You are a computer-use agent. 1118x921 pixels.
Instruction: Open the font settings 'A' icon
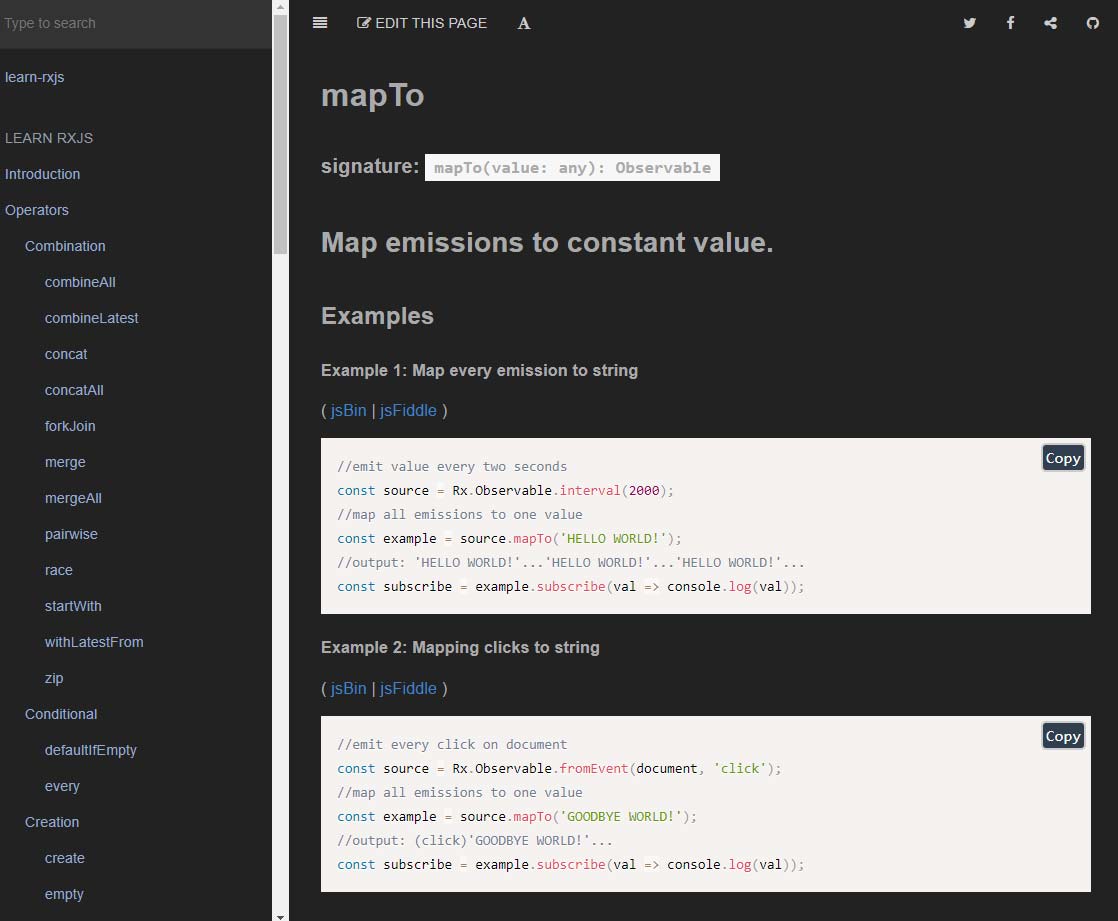(524, 24)
